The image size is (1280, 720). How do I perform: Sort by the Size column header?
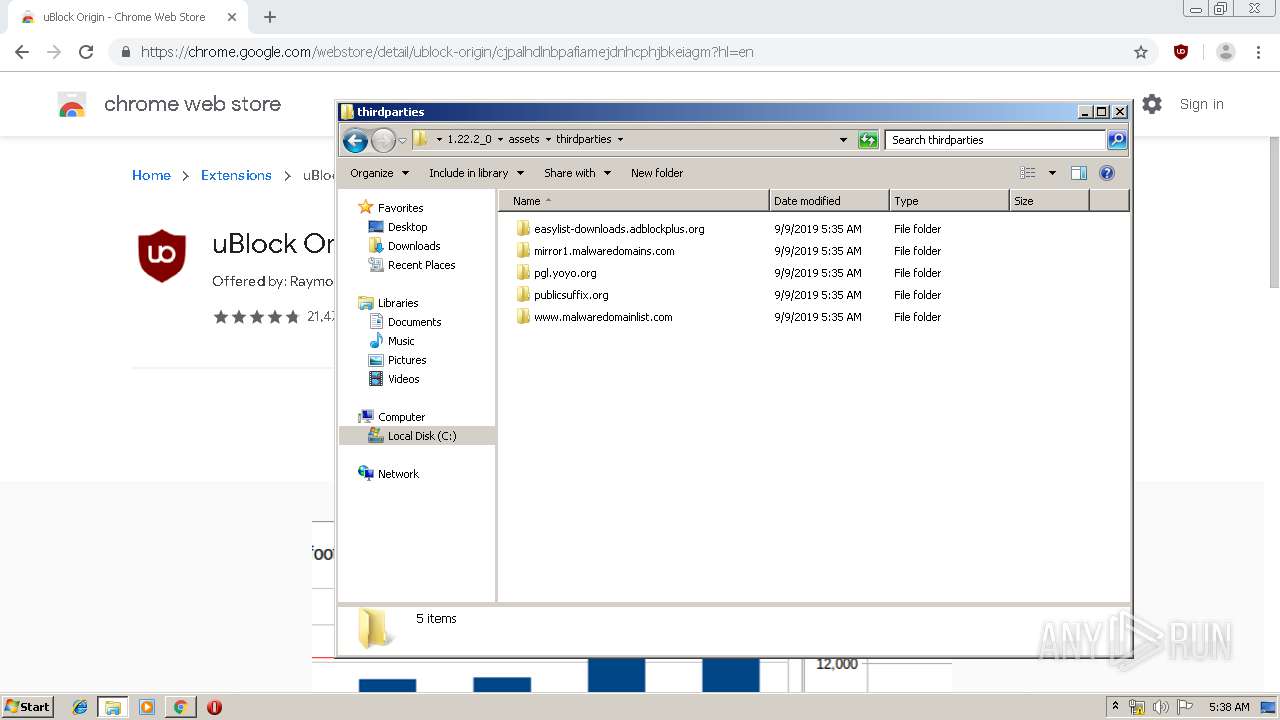(x=1049, y=201)
